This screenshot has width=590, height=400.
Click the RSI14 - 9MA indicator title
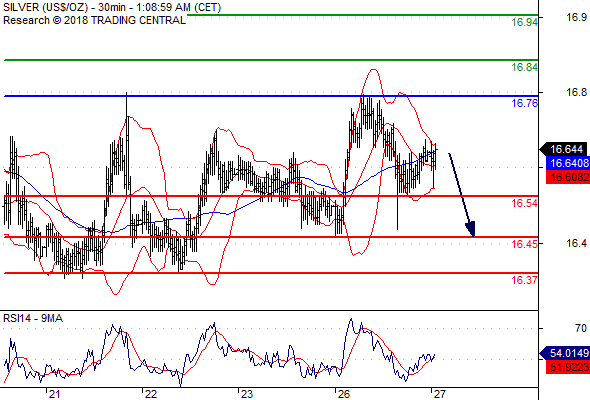pyautogui.click(x=33, y=318)
